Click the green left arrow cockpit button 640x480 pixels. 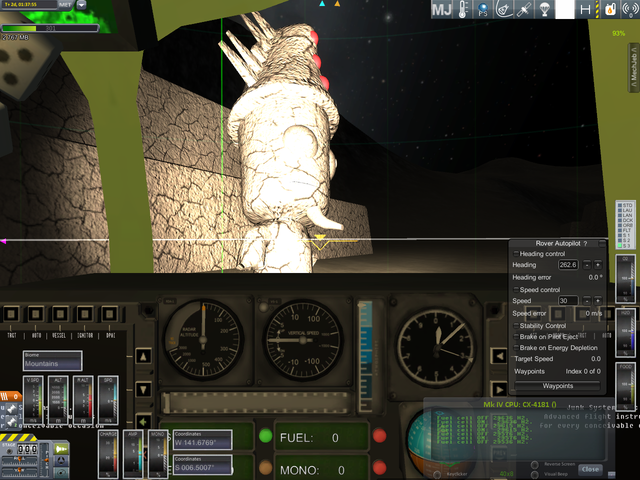pos(143,421)
